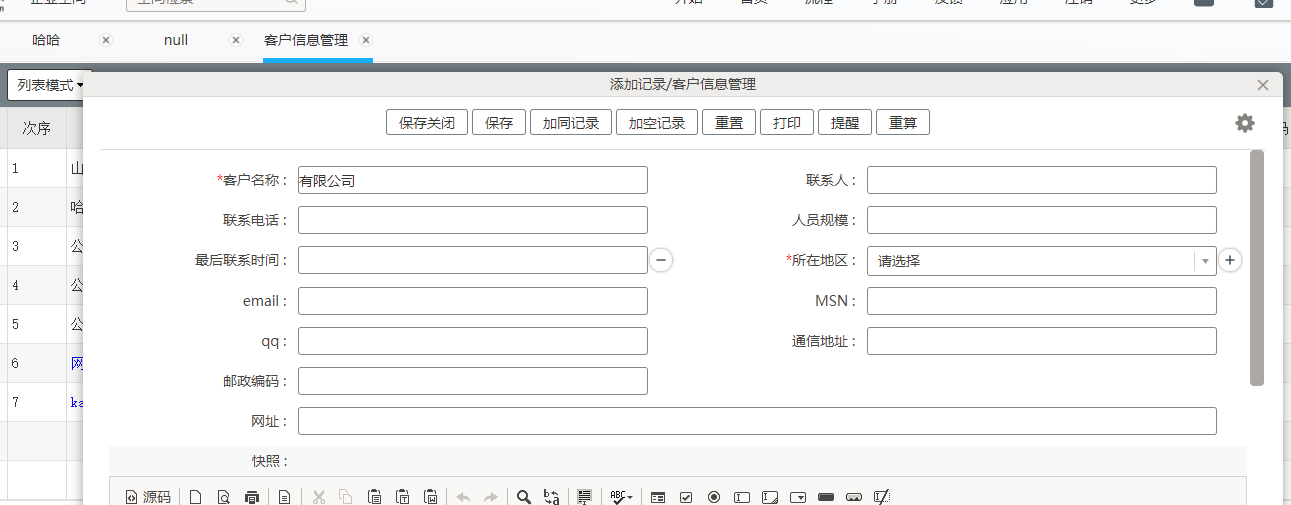Screen dimensions: 1291x505
Task: Toggle source code view 源码 in editor
Action: pos(147,496)
